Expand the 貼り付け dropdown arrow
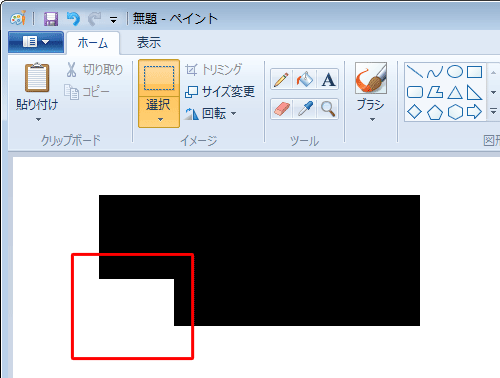 tap(38, 119)
